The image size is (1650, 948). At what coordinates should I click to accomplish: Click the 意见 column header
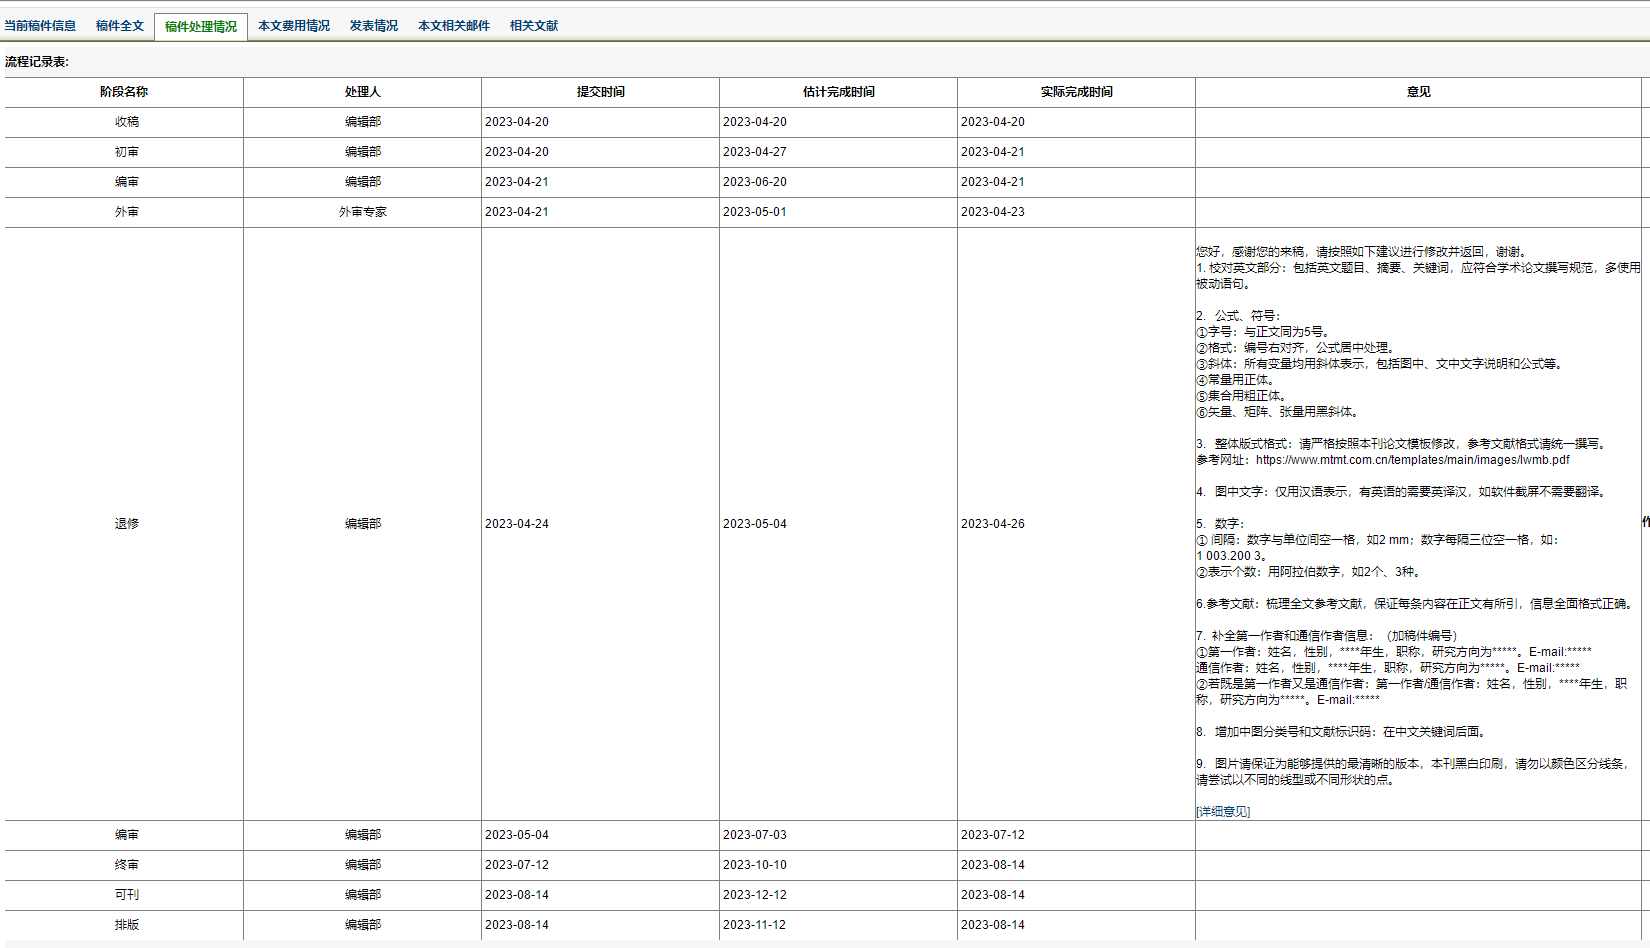pyautogui.click(x=1418, y=92)
